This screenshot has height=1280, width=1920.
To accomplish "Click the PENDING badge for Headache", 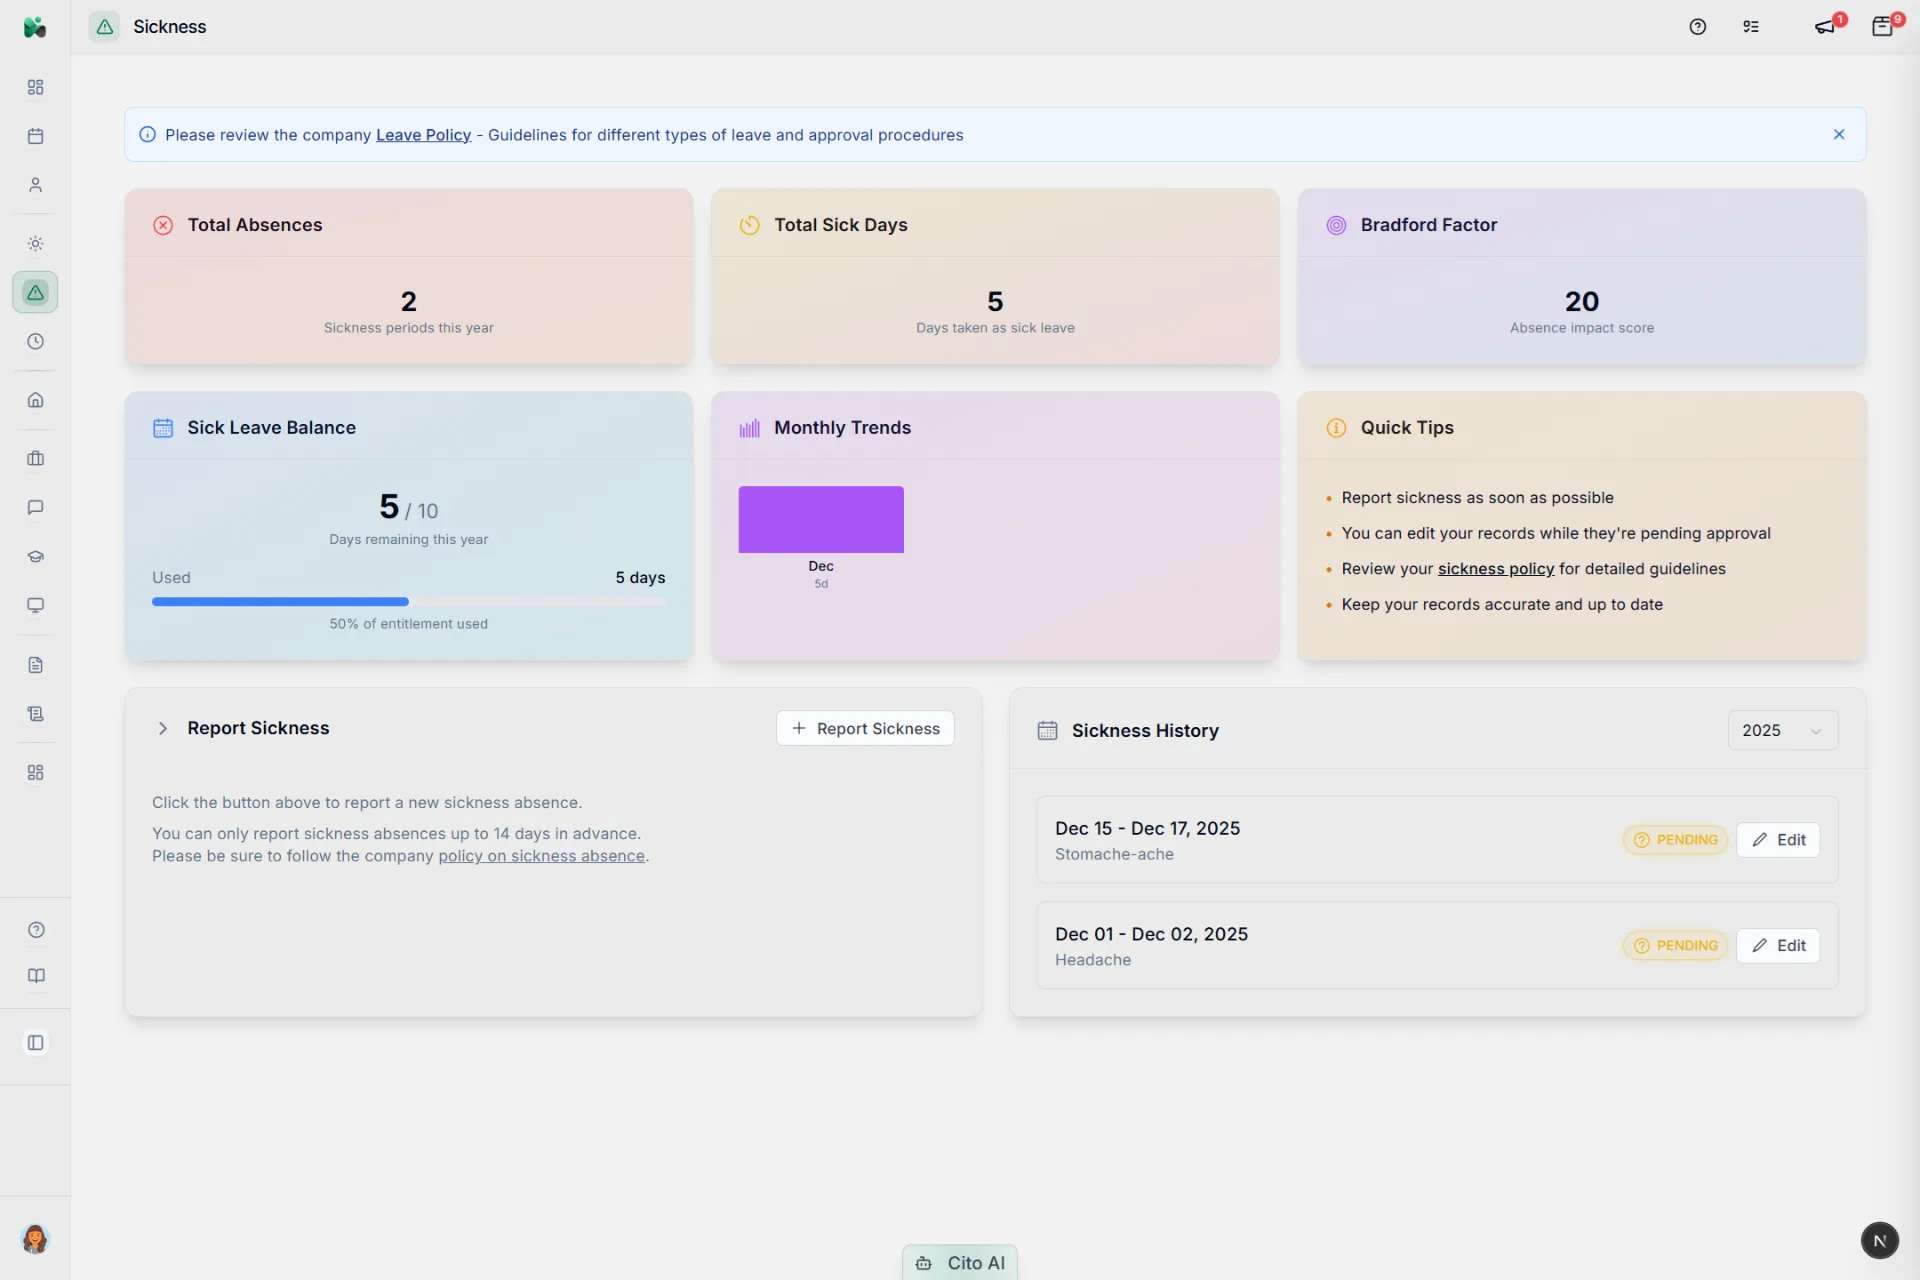I will point(1675,946).
